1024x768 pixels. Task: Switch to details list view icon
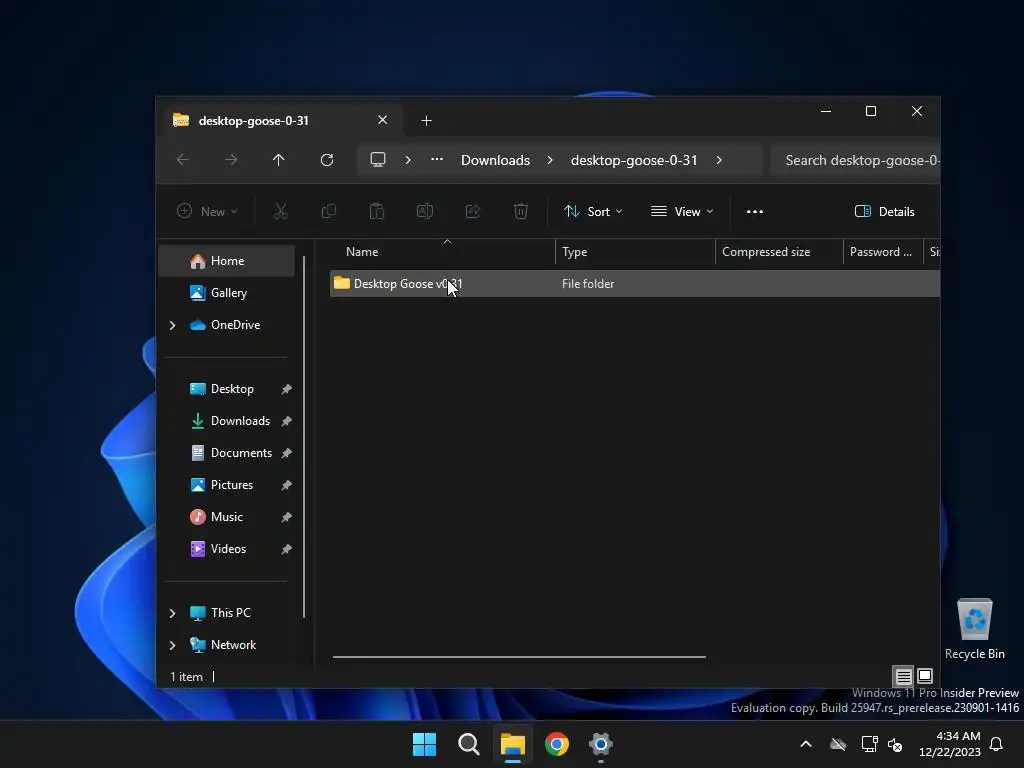point(904,676)
